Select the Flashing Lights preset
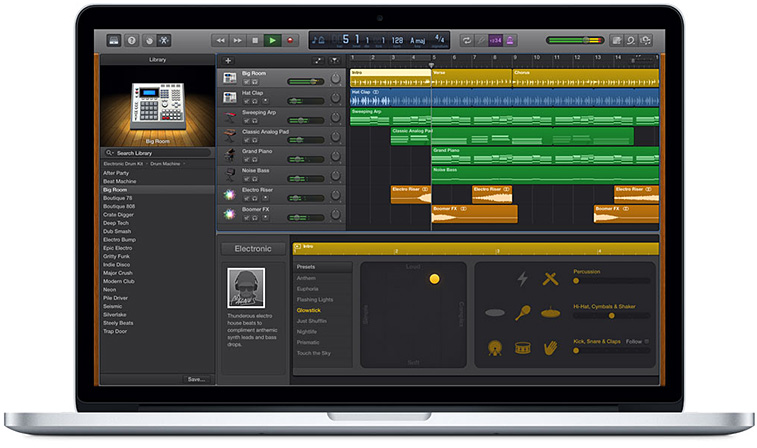This screenshot has height=448, width=757. point(315,299)
